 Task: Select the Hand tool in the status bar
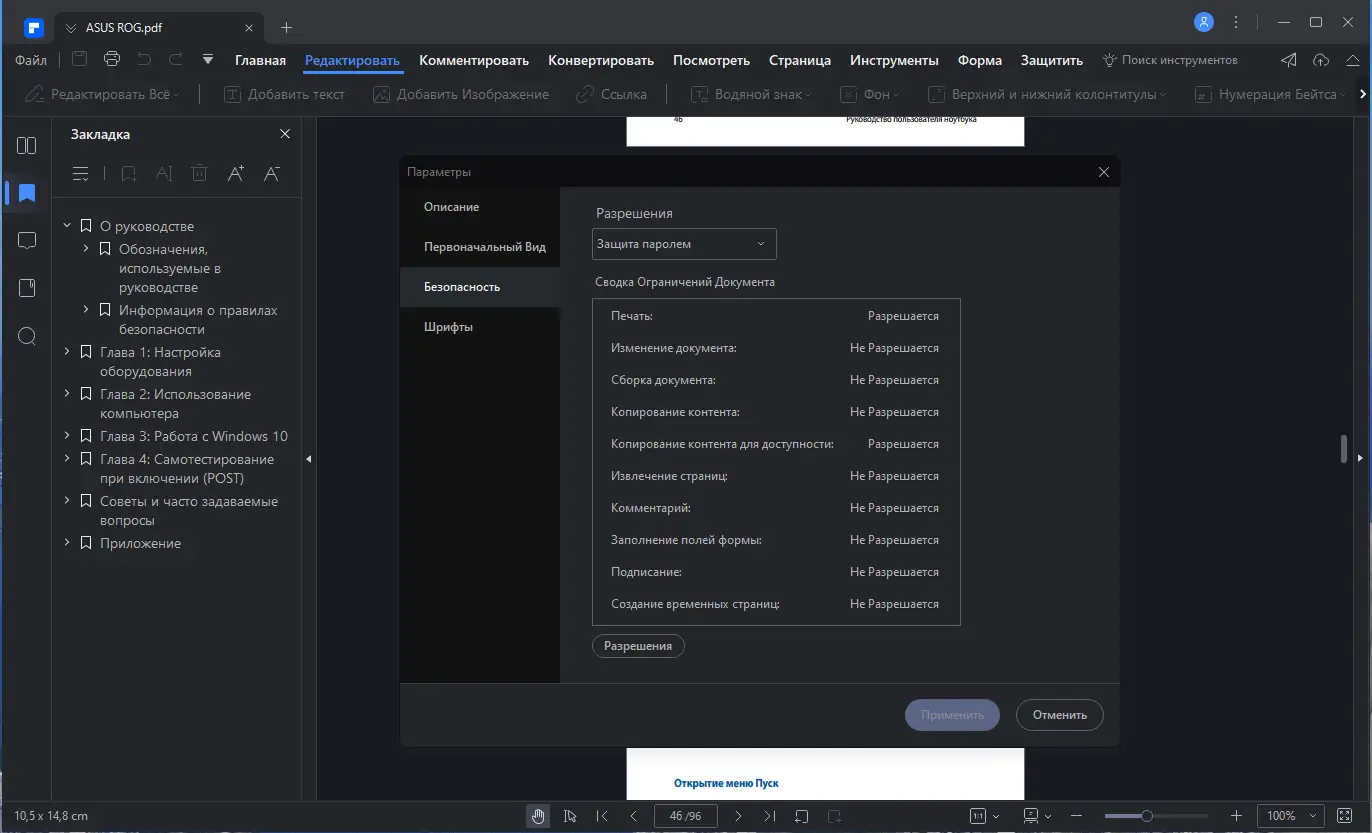point(539,816)
